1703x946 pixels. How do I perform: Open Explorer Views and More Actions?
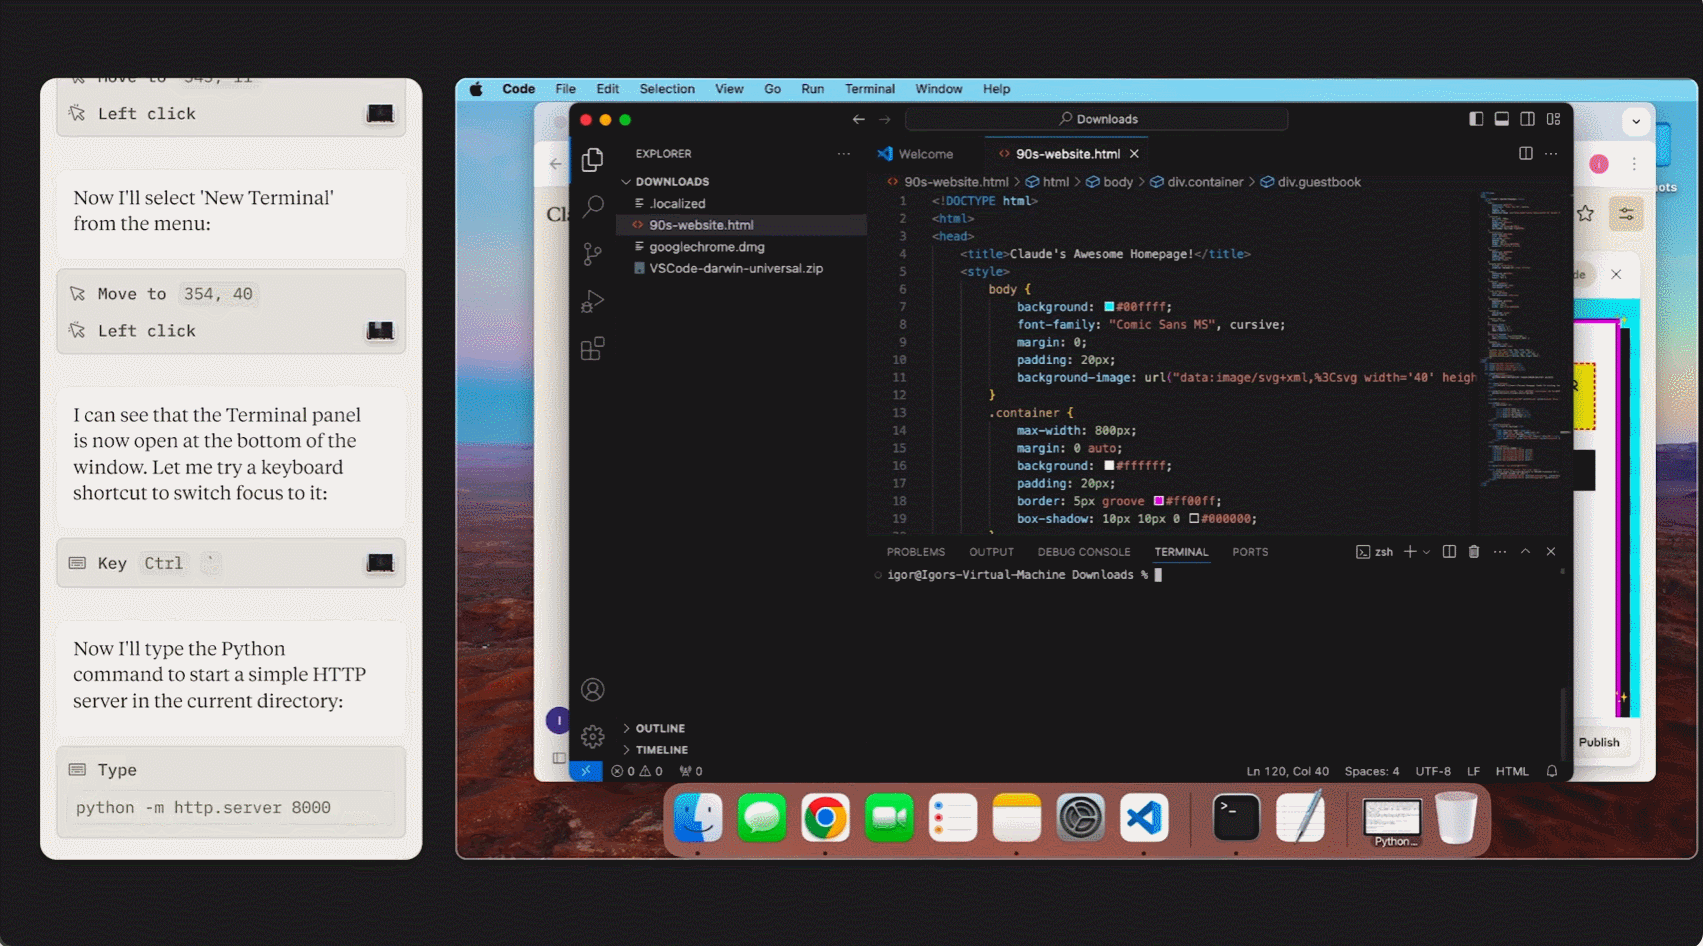844,154
